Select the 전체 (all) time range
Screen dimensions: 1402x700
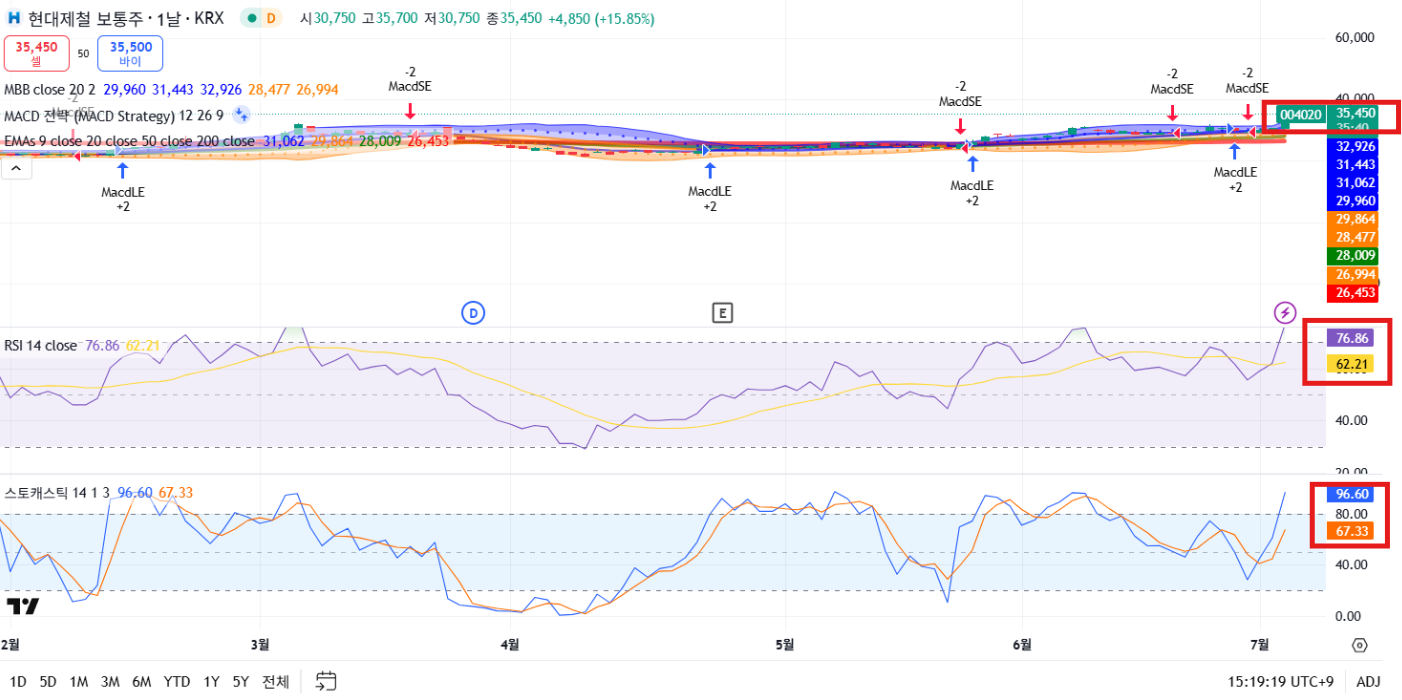[276, 682]
